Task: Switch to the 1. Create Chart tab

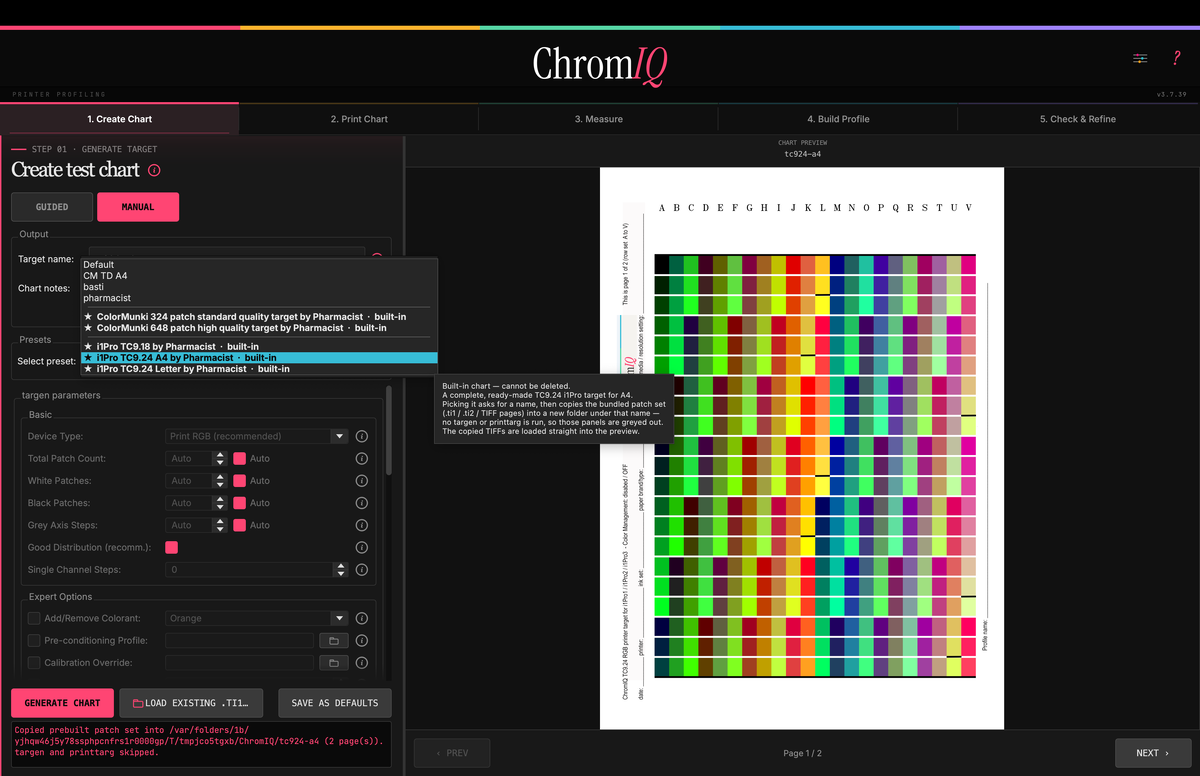Action: (x=120, y=119)
